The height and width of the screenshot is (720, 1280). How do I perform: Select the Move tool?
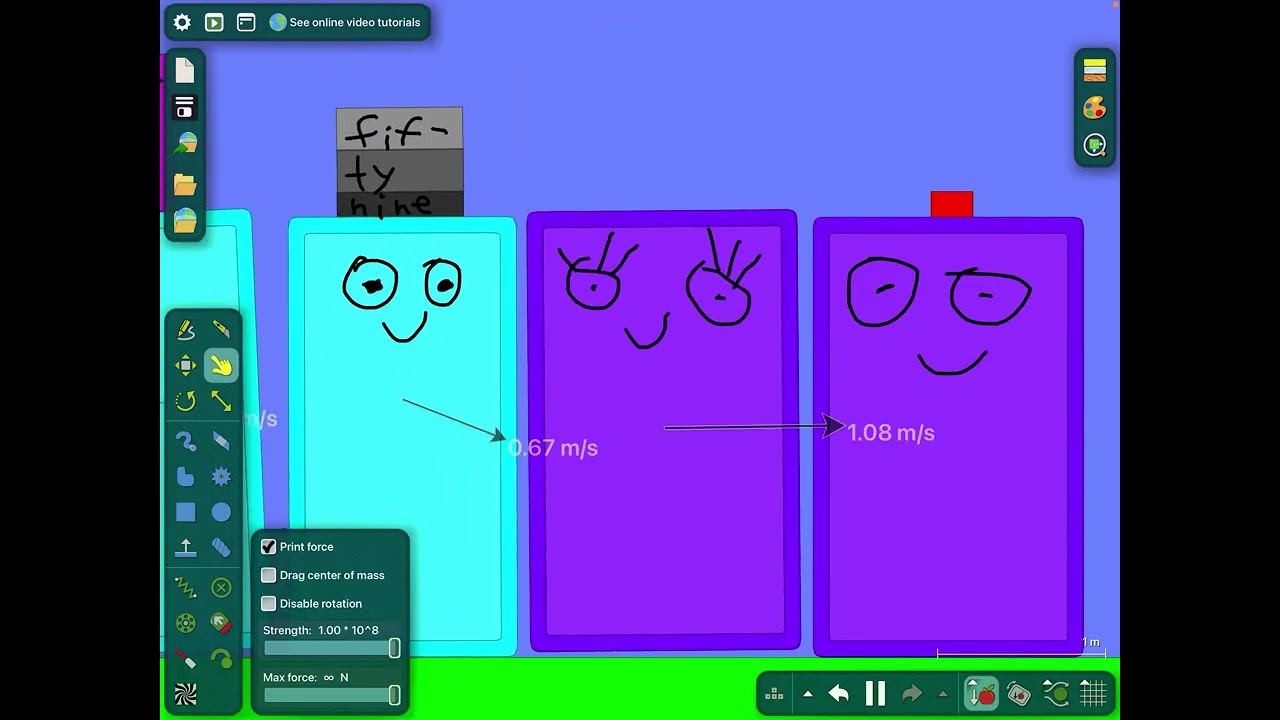pos(186,366)
